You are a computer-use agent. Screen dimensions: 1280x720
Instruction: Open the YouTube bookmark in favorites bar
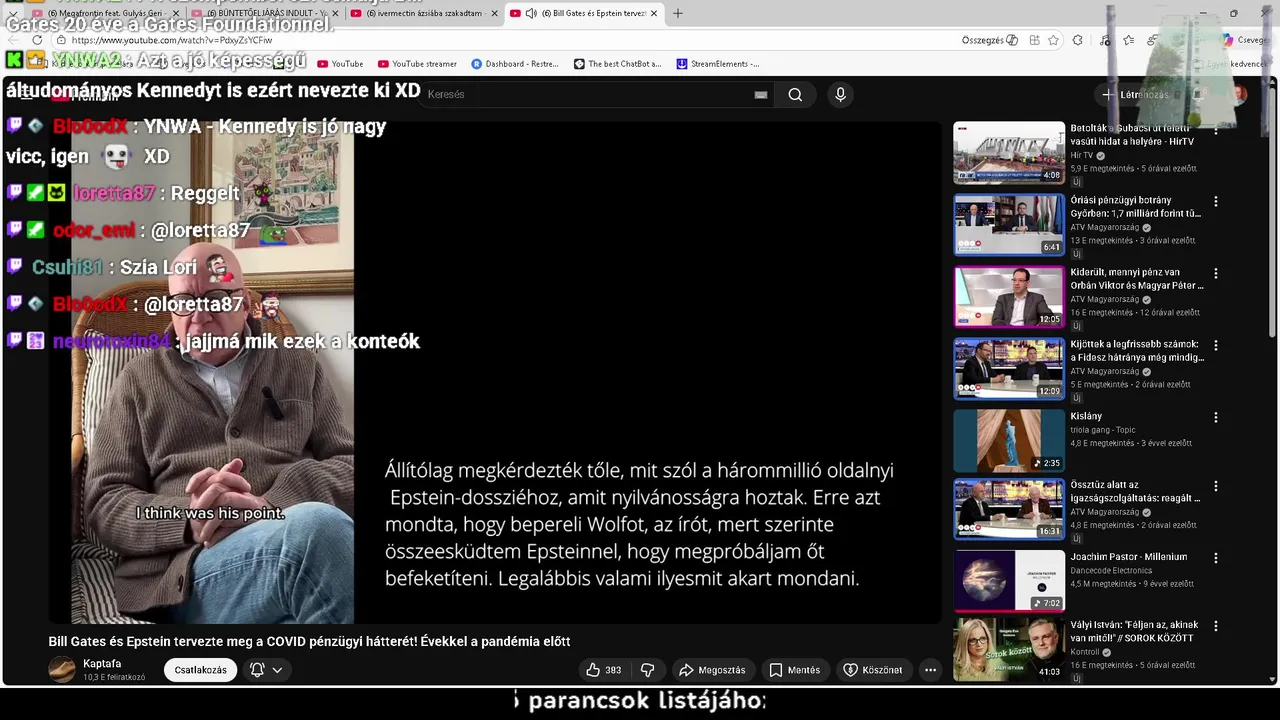click(340, 64)
